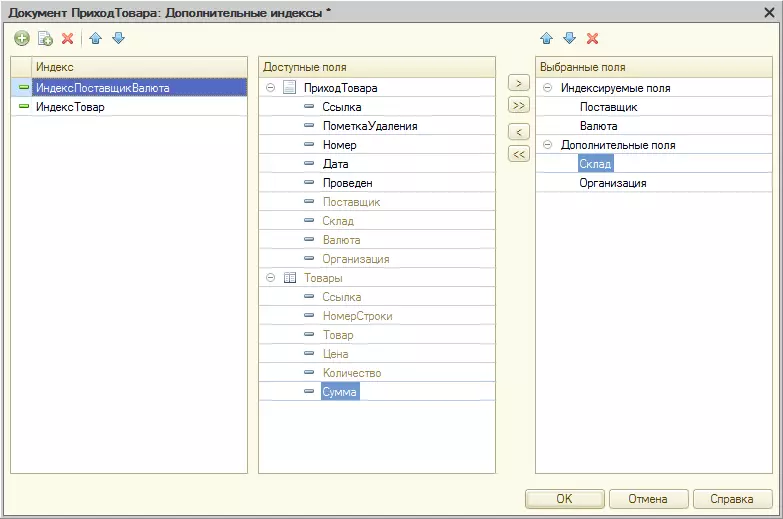Move index down in left toolbar
The height and width of the screenshot is (519, 783).
tap(118, 38)
